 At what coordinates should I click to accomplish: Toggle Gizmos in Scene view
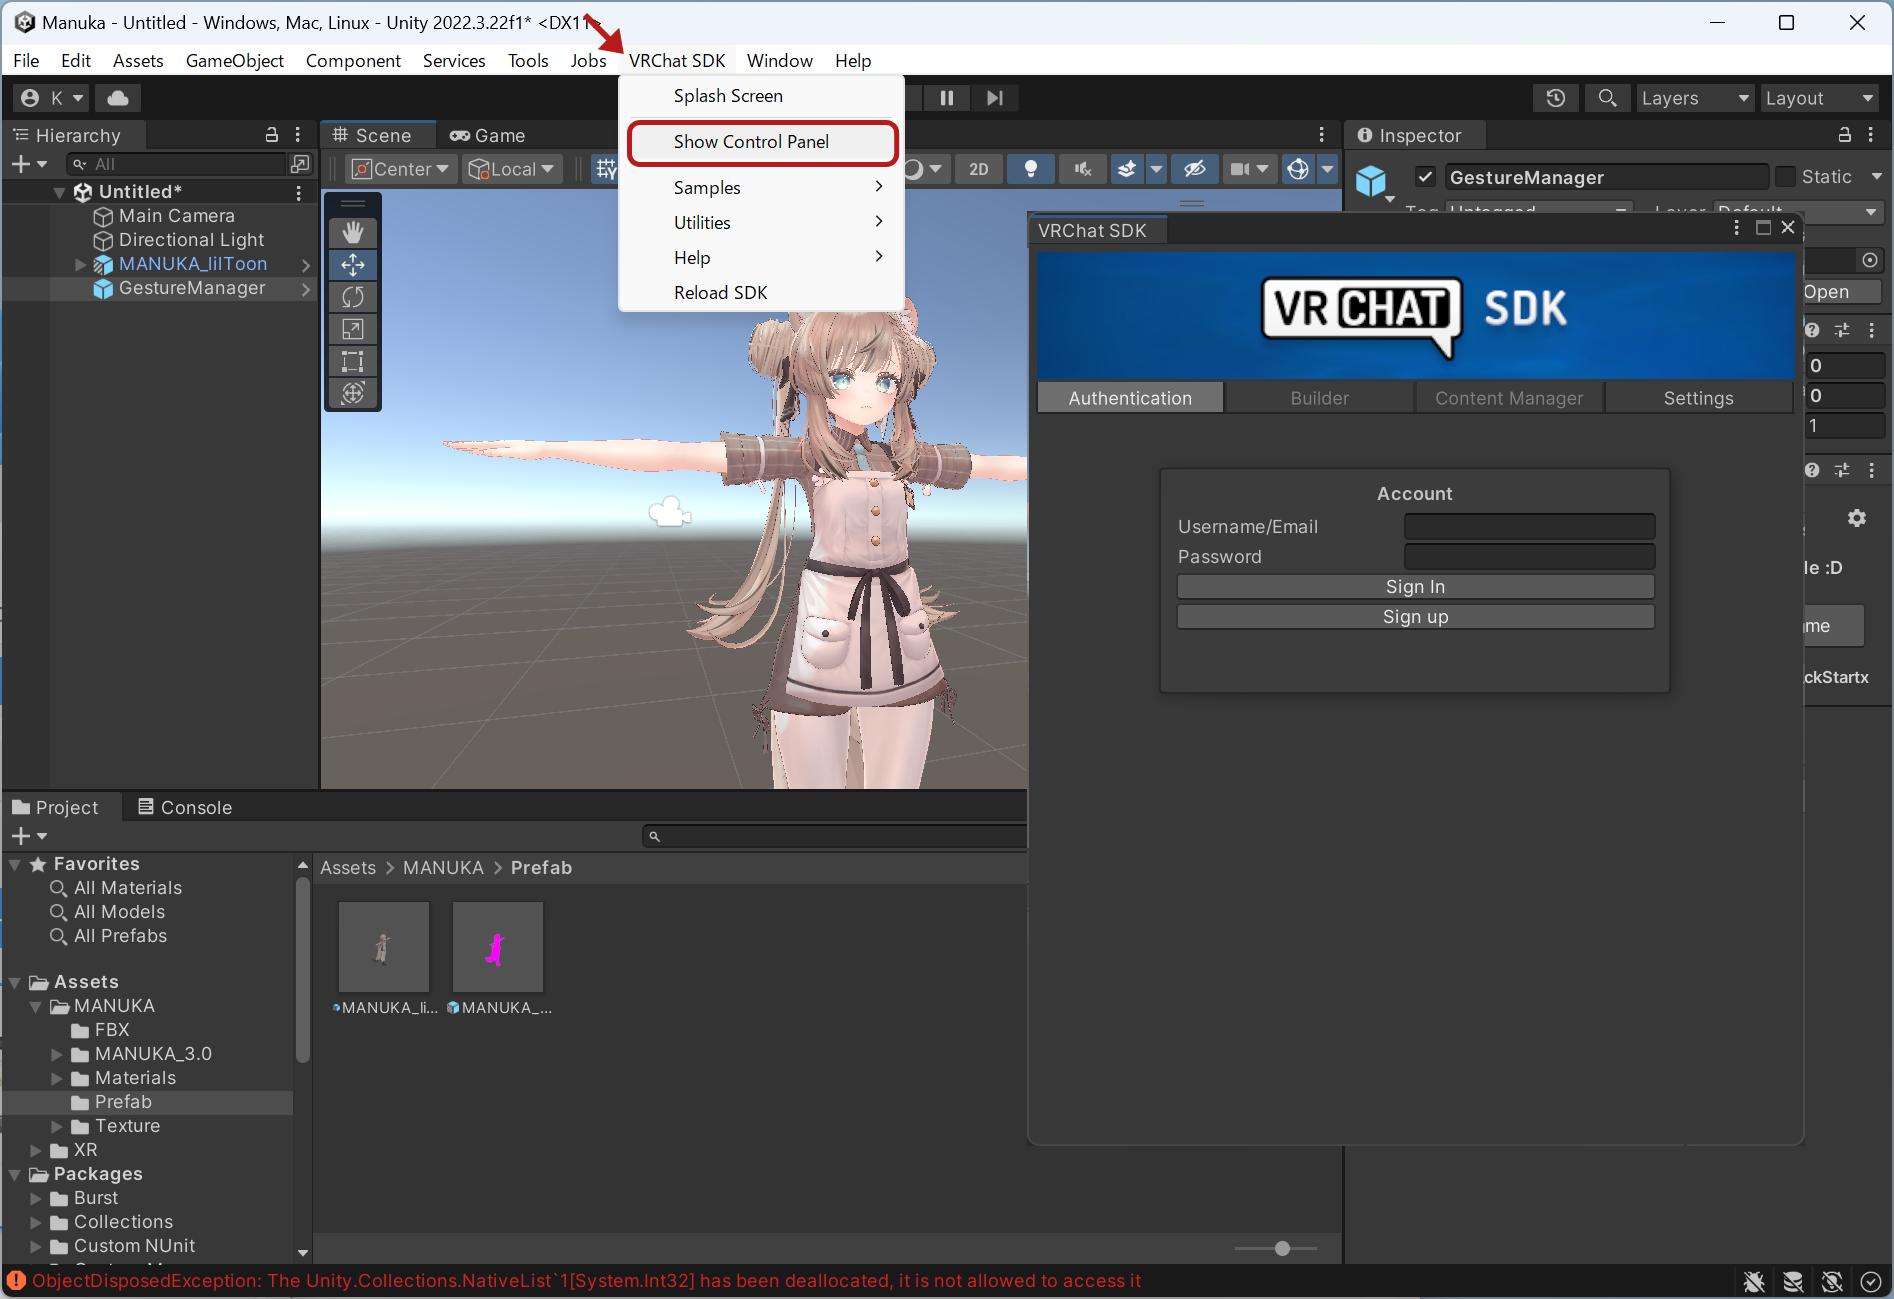pyautogui.click(x=1298, y=169)
